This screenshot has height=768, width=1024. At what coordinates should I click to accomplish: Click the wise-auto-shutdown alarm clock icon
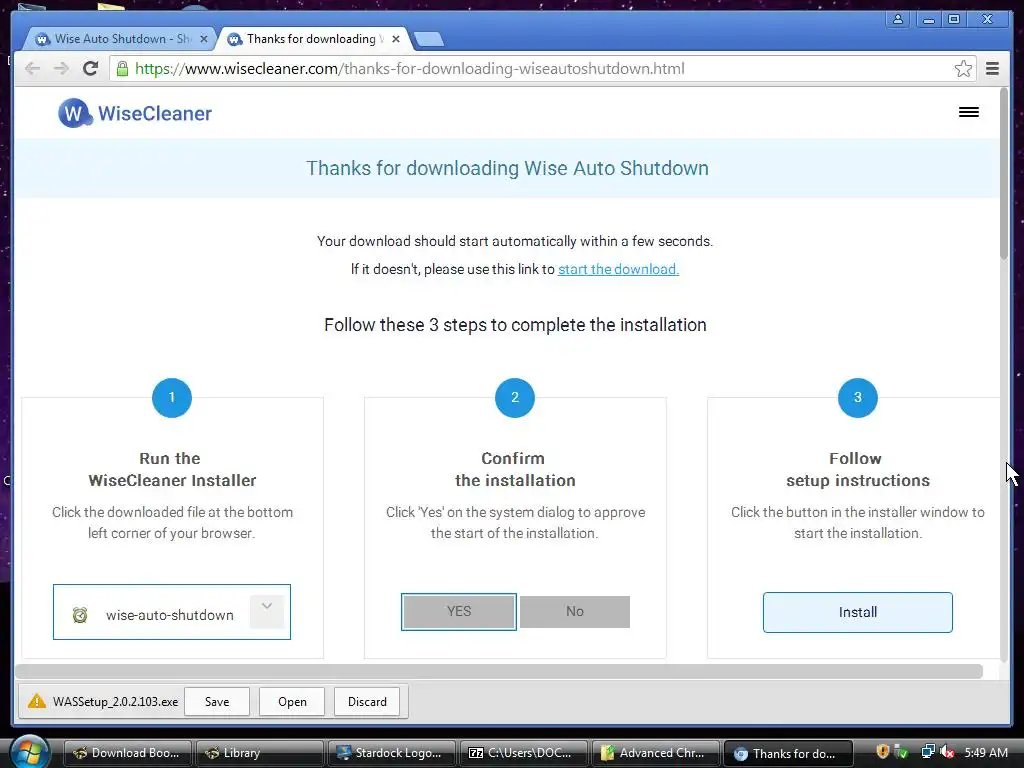(80, 615)
